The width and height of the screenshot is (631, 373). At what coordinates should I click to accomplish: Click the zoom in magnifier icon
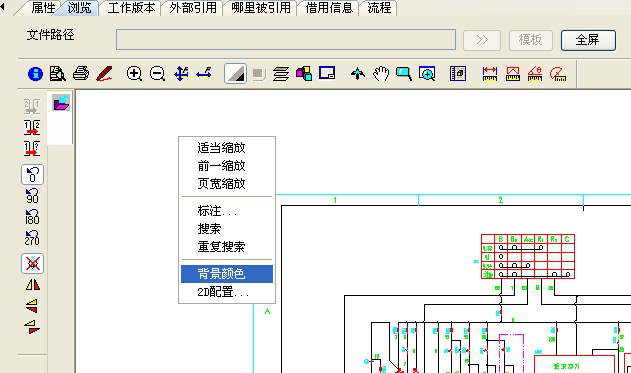(x=134, y=74)
